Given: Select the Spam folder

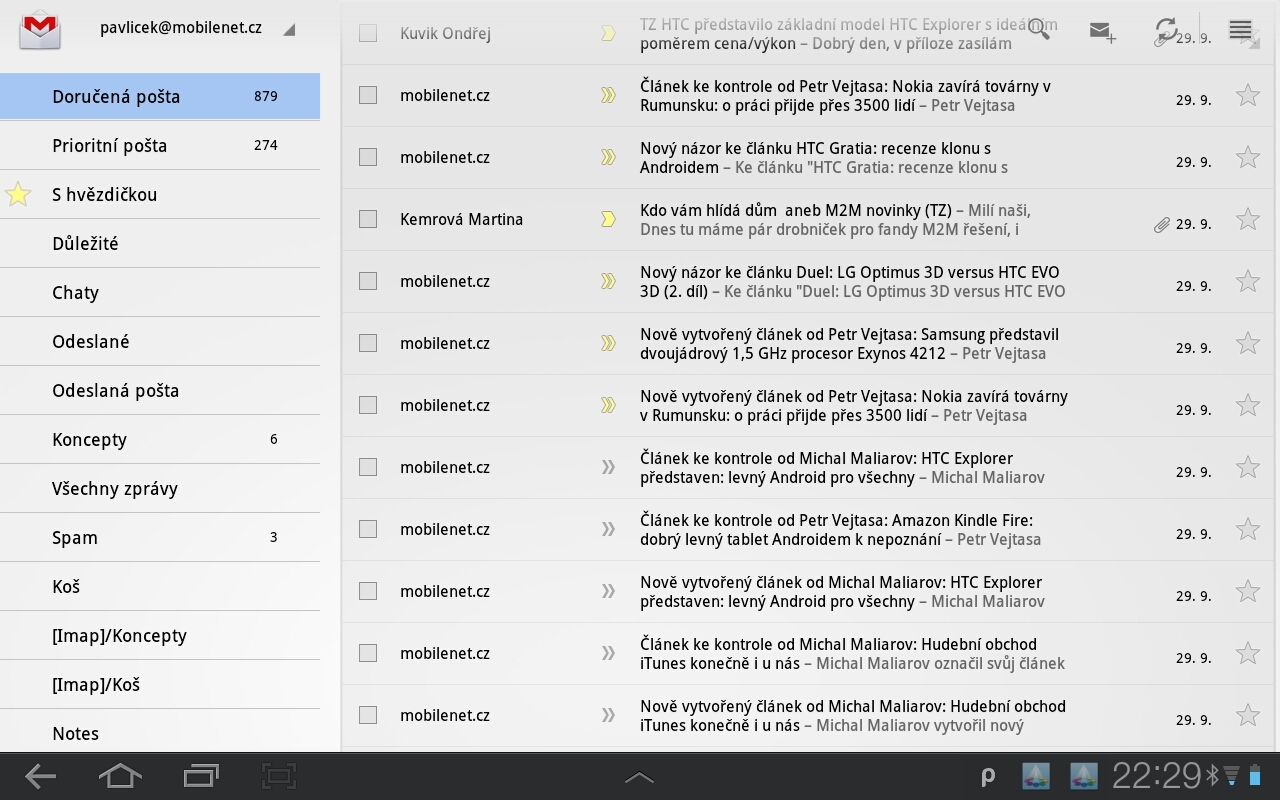Looking at the screenshot, I should pyautogui.click(x=160, y=538).
